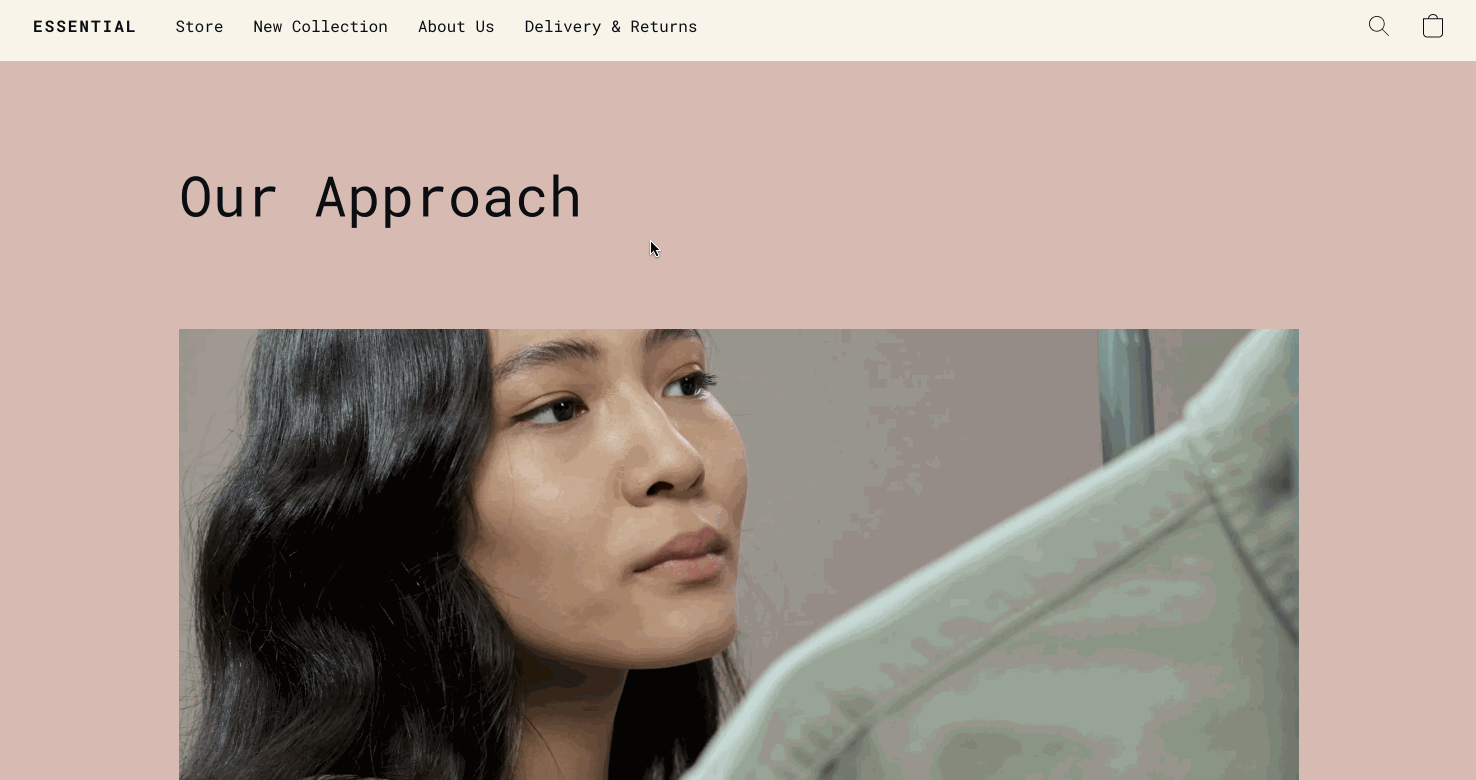Click the woman's lips in the photo
Image resolution: width=1476 pixels, height=780 pixels.
pyautogui.click(x=683, y=552)
